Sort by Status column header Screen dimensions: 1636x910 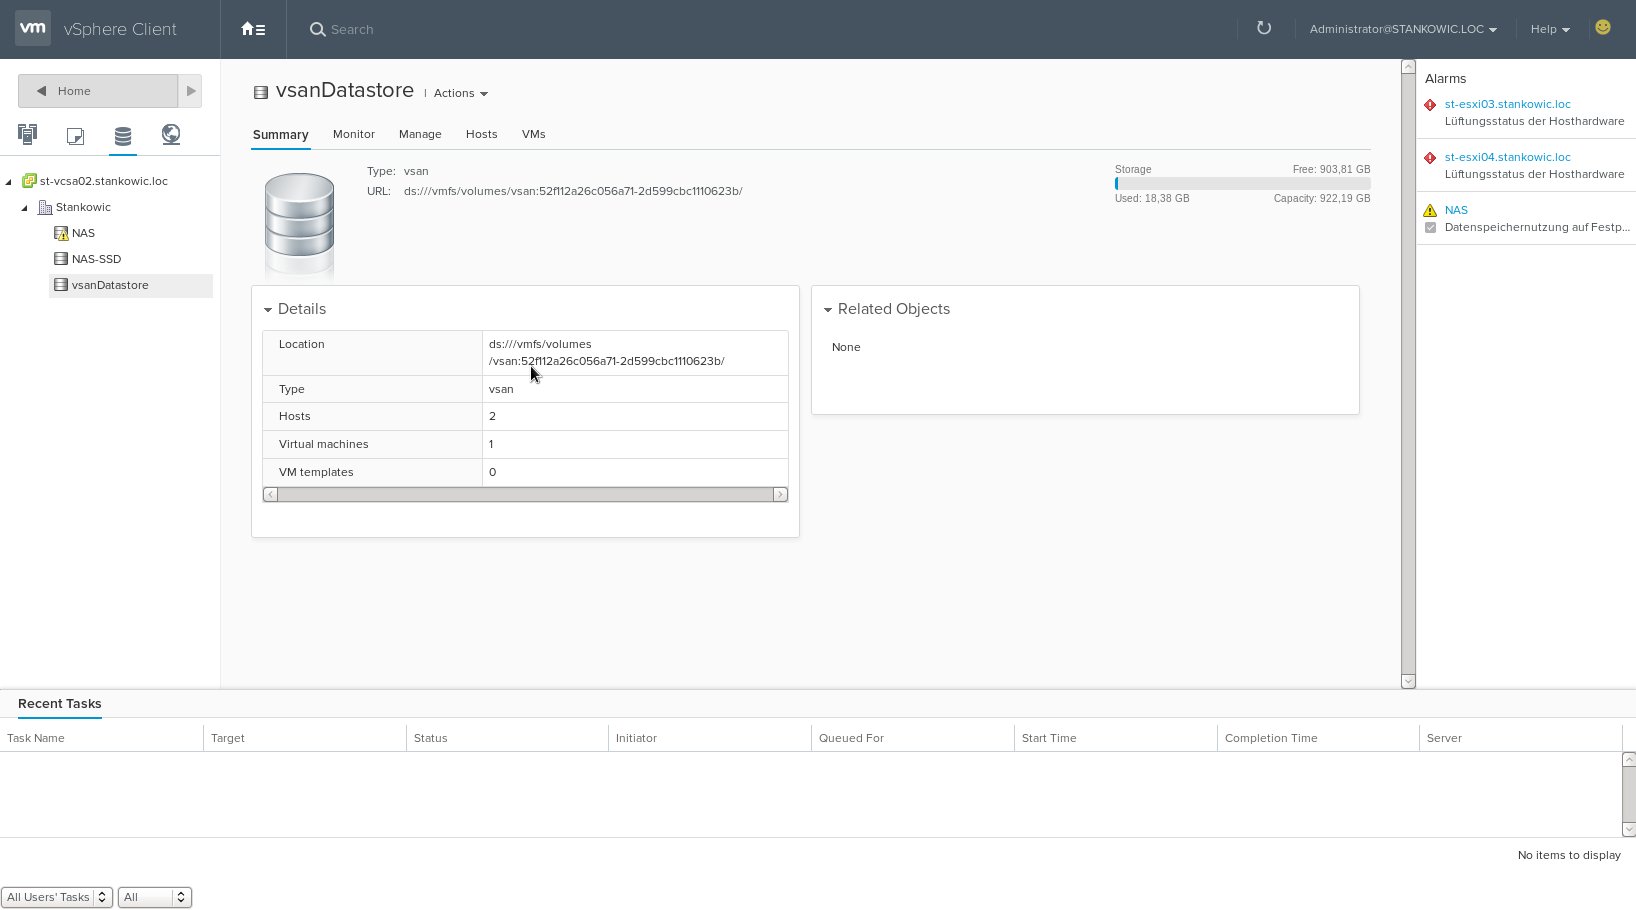[x=507, y=738]
